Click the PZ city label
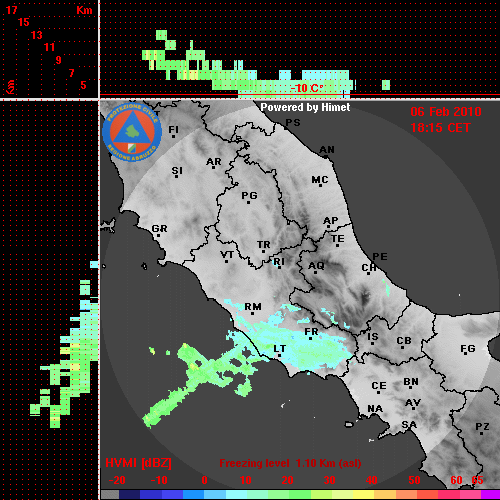500x500 pixels. pos(482,427)
